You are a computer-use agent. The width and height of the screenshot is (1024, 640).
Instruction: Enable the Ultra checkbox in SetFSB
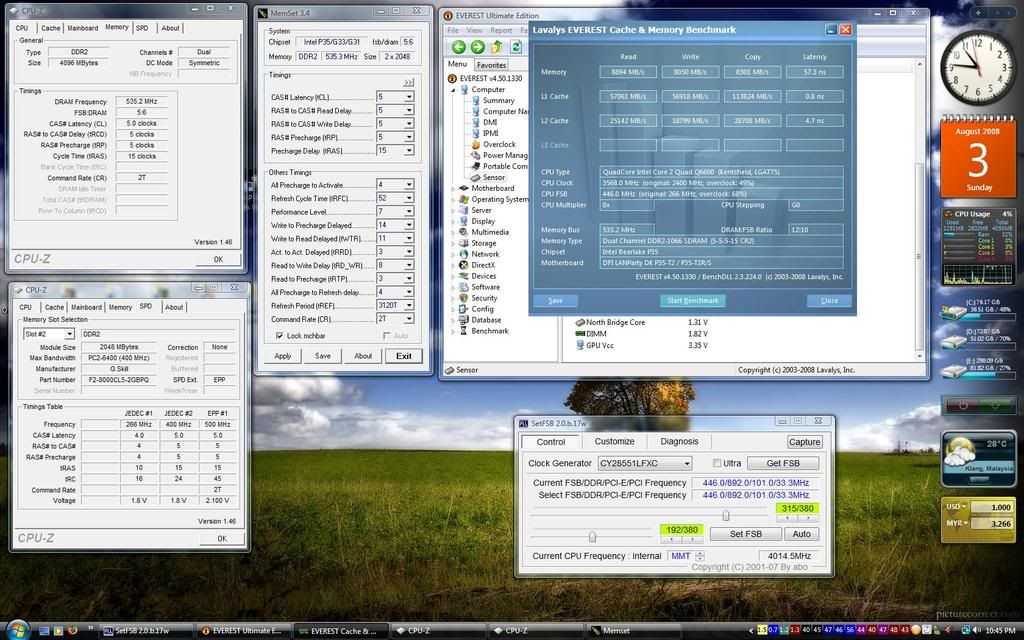tap(717, 463)
